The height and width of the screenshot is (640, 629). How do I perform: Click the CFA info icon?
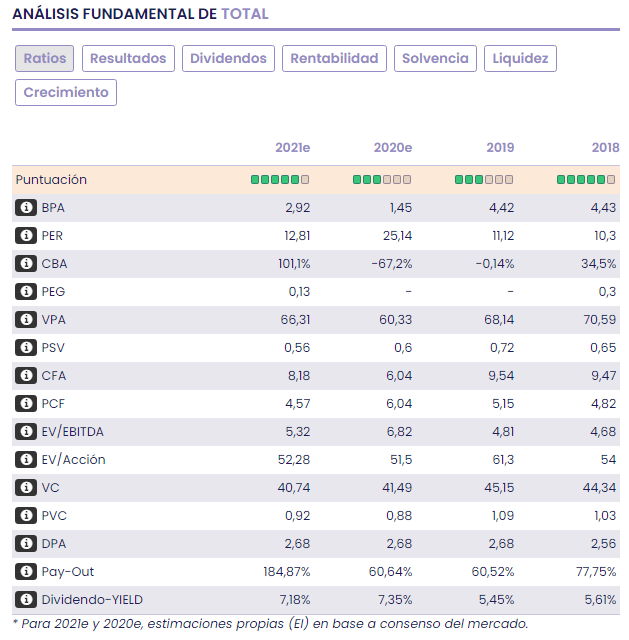click(26, 376)
